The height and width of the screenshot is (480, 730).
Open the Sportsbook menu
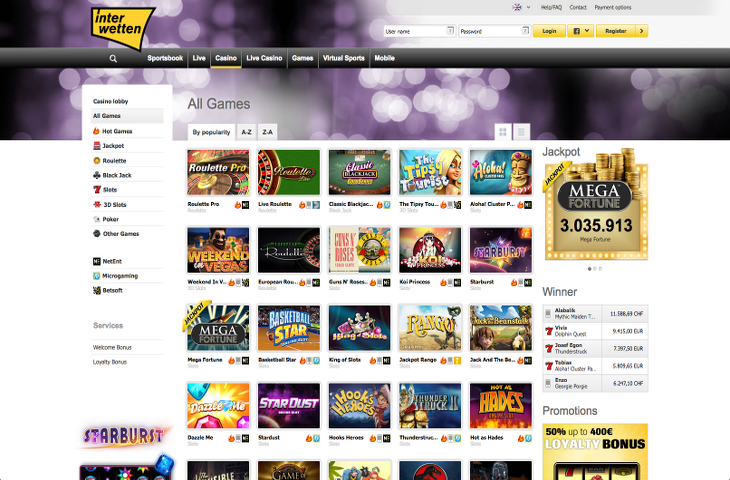click(x=165, y=58)
